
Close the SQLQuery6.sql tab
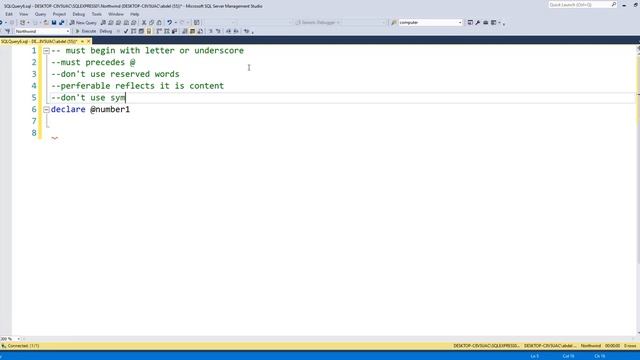89,41
